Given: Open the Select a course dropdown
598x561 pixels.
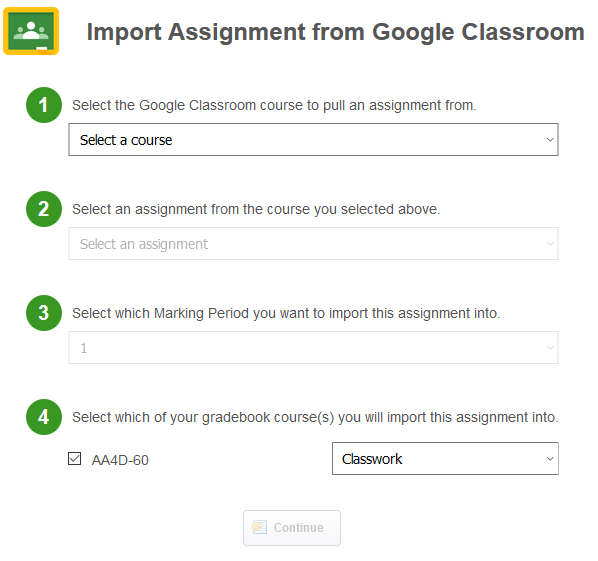Looking at the screenshot, I should [313, 140].
